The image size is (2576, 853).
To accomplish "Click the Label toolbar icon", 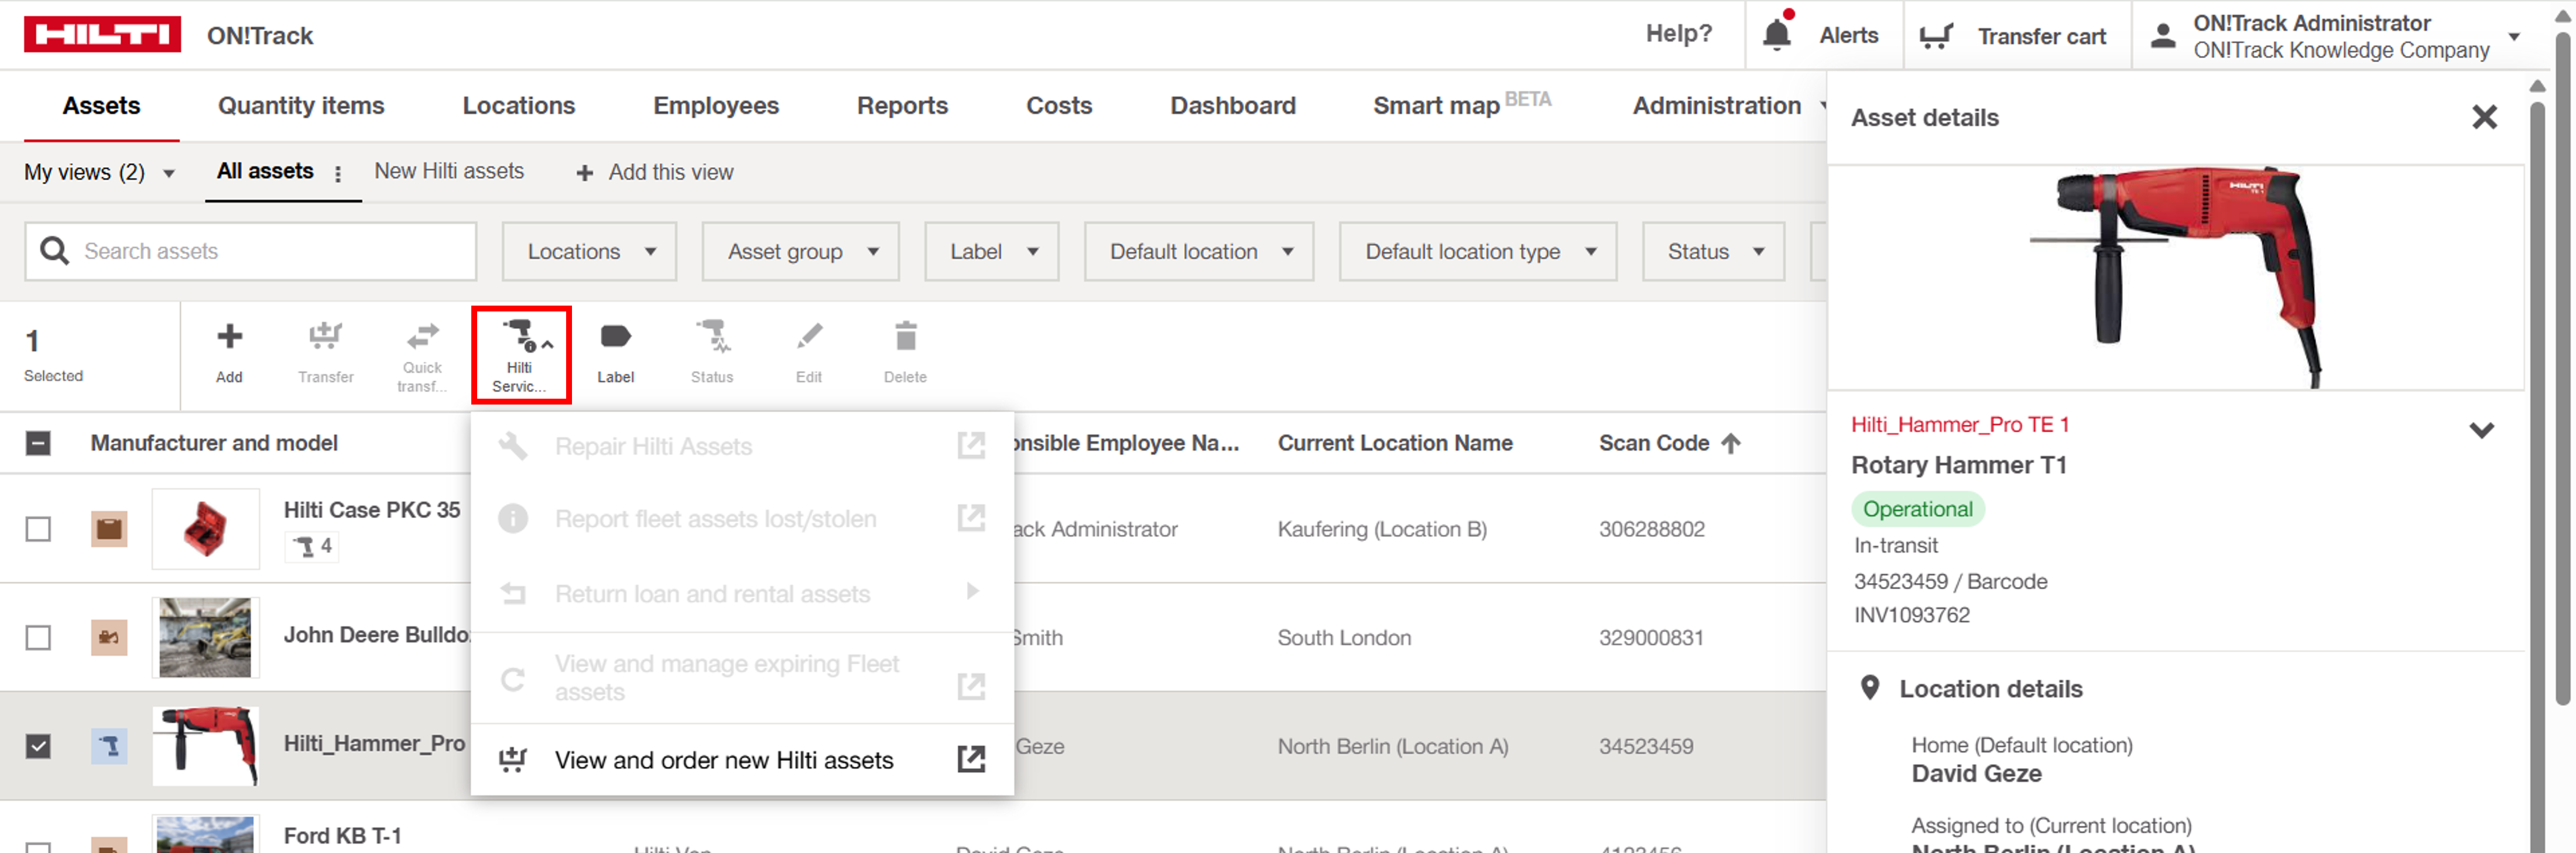I will point(615,336).
